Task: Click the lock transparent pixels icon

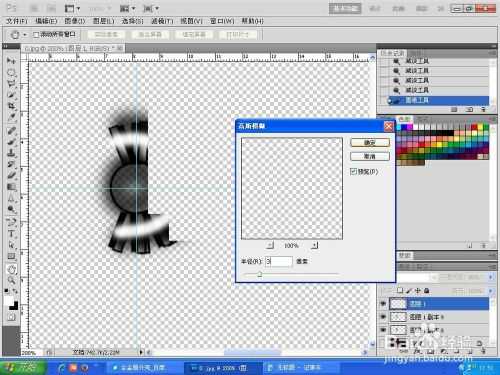Action: [x=400, y=291]
